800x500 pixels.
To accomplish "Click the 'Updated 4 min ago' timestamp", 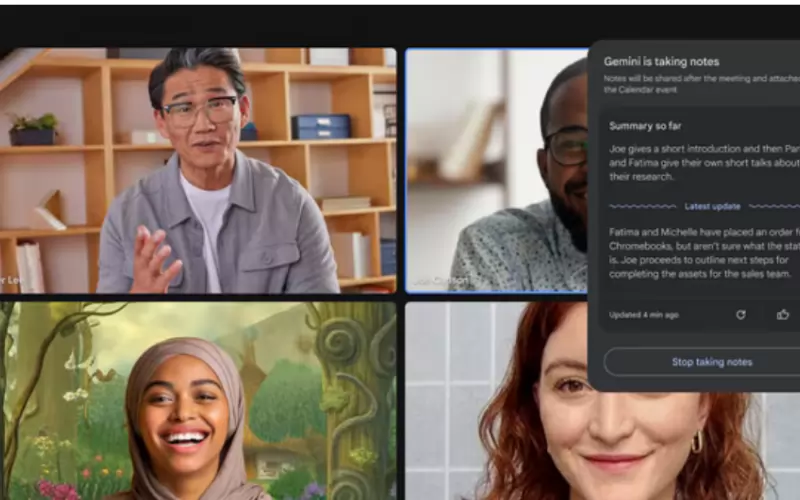I will click(x=644, y=315).
